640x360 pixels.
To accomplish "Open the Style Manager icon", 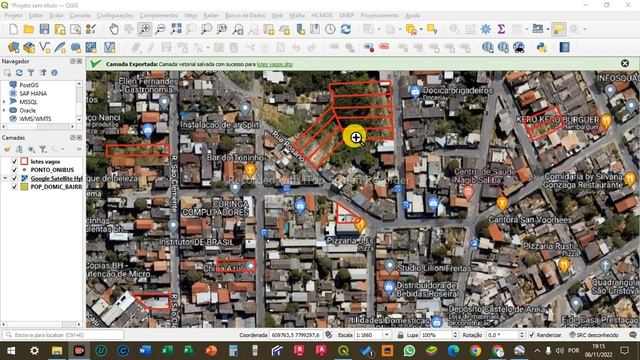I will click(91, 29).
